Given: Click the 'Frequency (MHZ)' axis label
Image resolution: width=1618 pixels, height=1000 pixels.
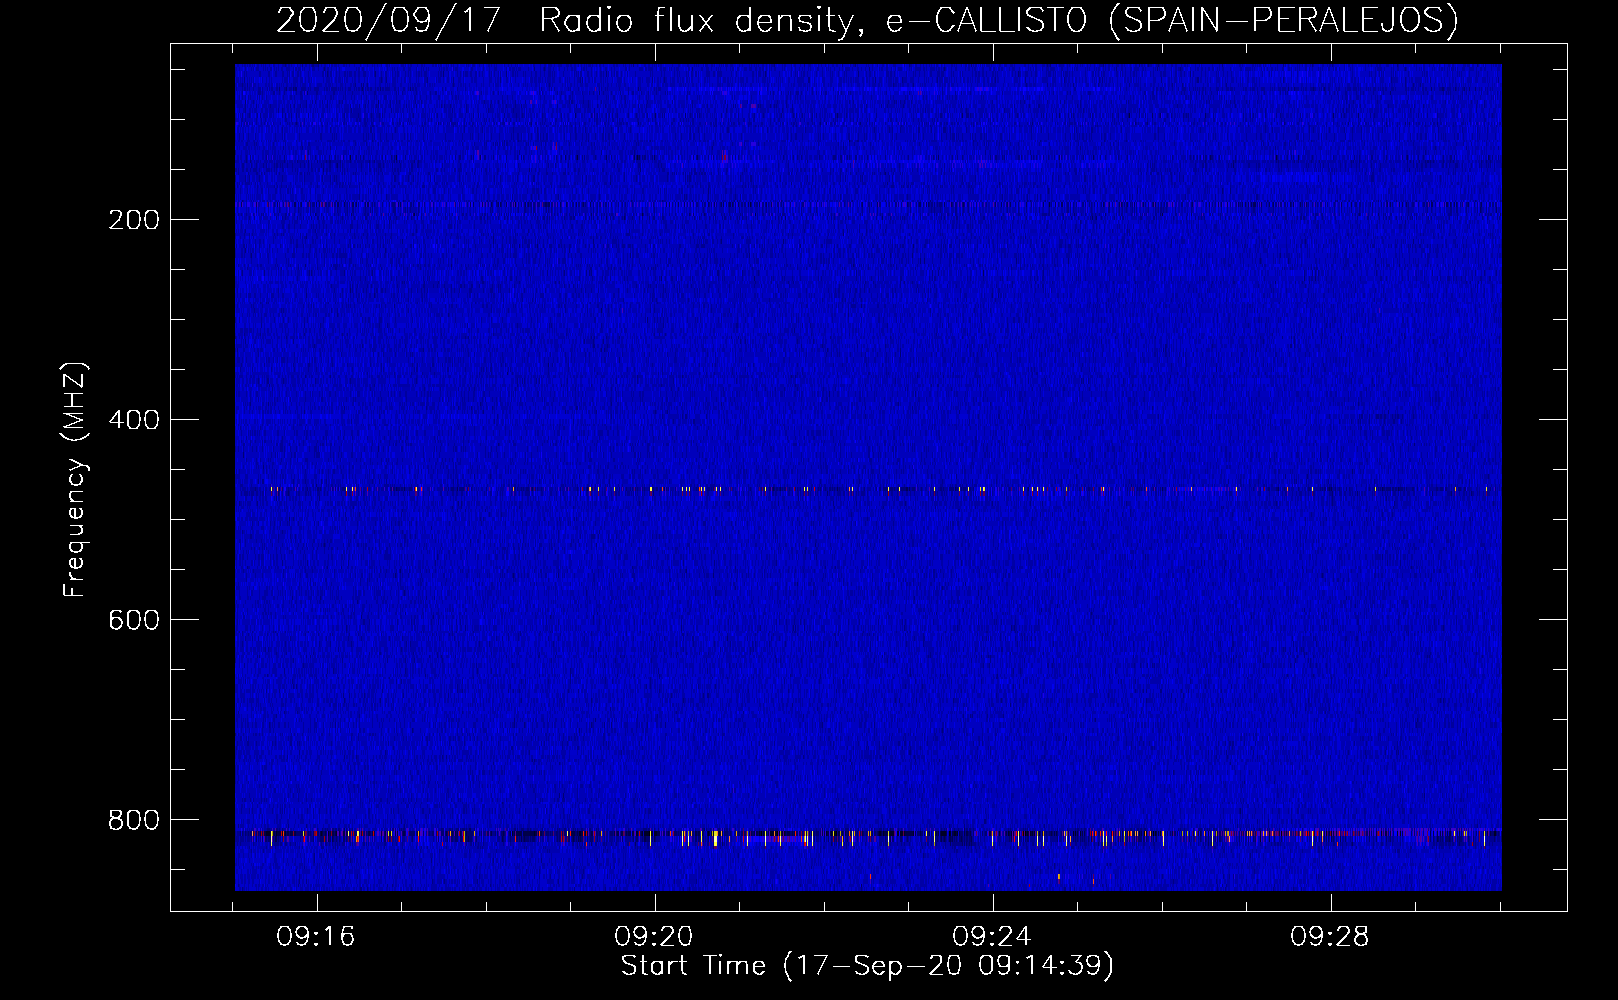Looking at the screenshot, I should pos(75,480).
